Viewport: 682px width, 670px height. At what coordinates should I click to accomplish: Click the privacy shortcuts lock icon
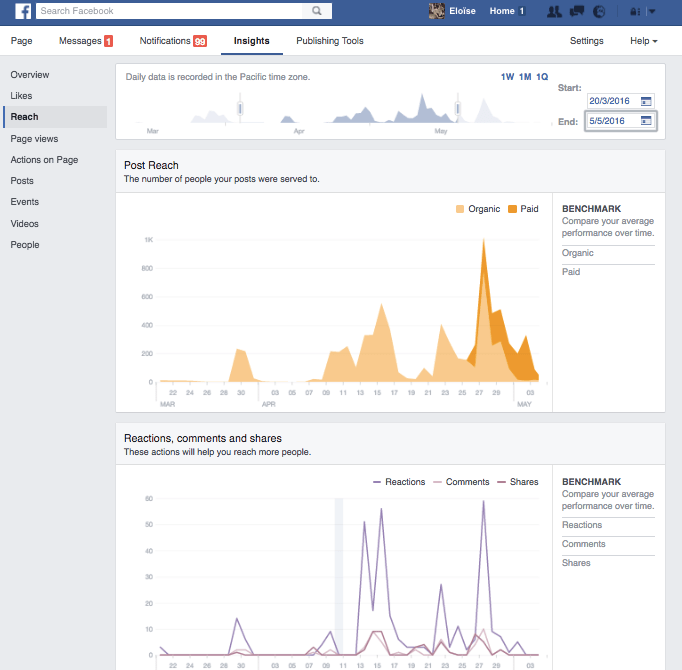(634, 12)
